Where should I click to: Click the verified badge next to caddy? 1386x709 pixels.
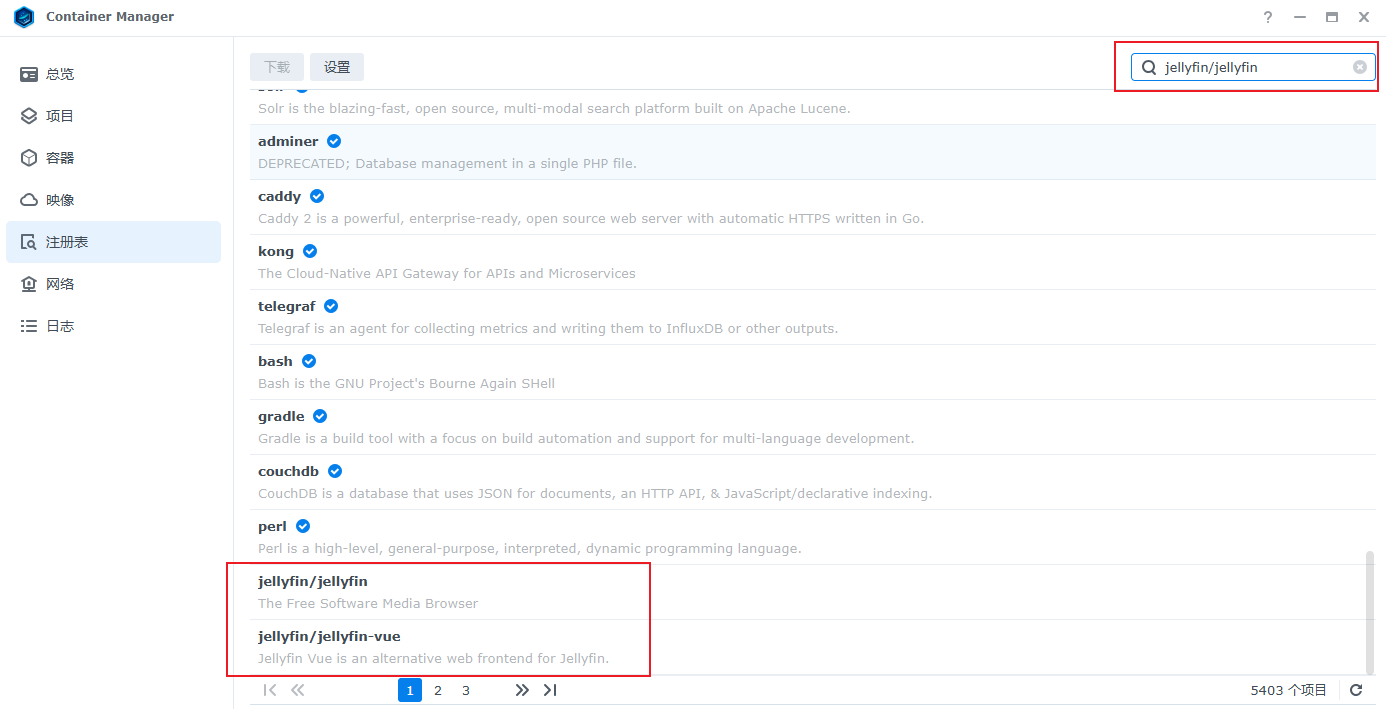click(x=317, y=196)
